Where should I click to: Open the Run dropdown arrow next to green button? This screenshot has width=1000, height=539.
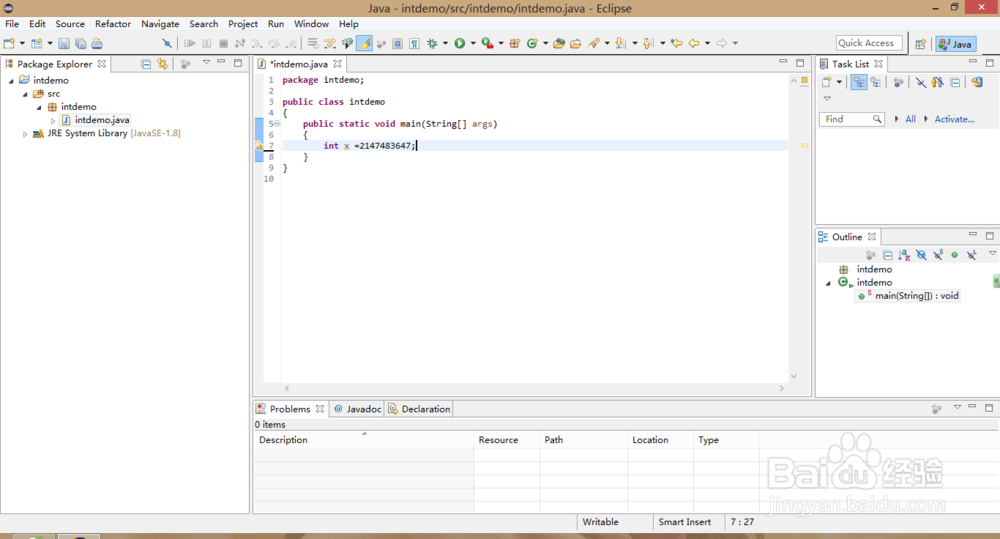473,43
